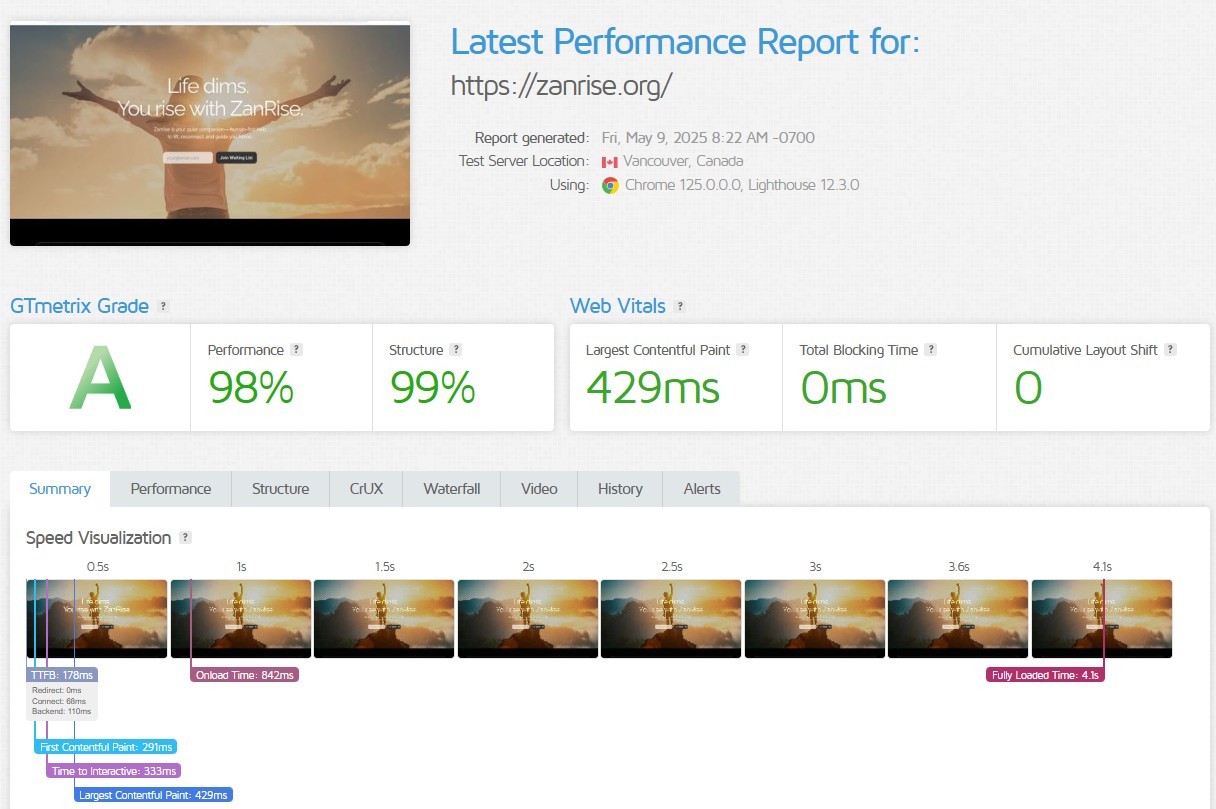Select the 2s filmstrip frame
The image size is (1216, 809).
(528, 619)
